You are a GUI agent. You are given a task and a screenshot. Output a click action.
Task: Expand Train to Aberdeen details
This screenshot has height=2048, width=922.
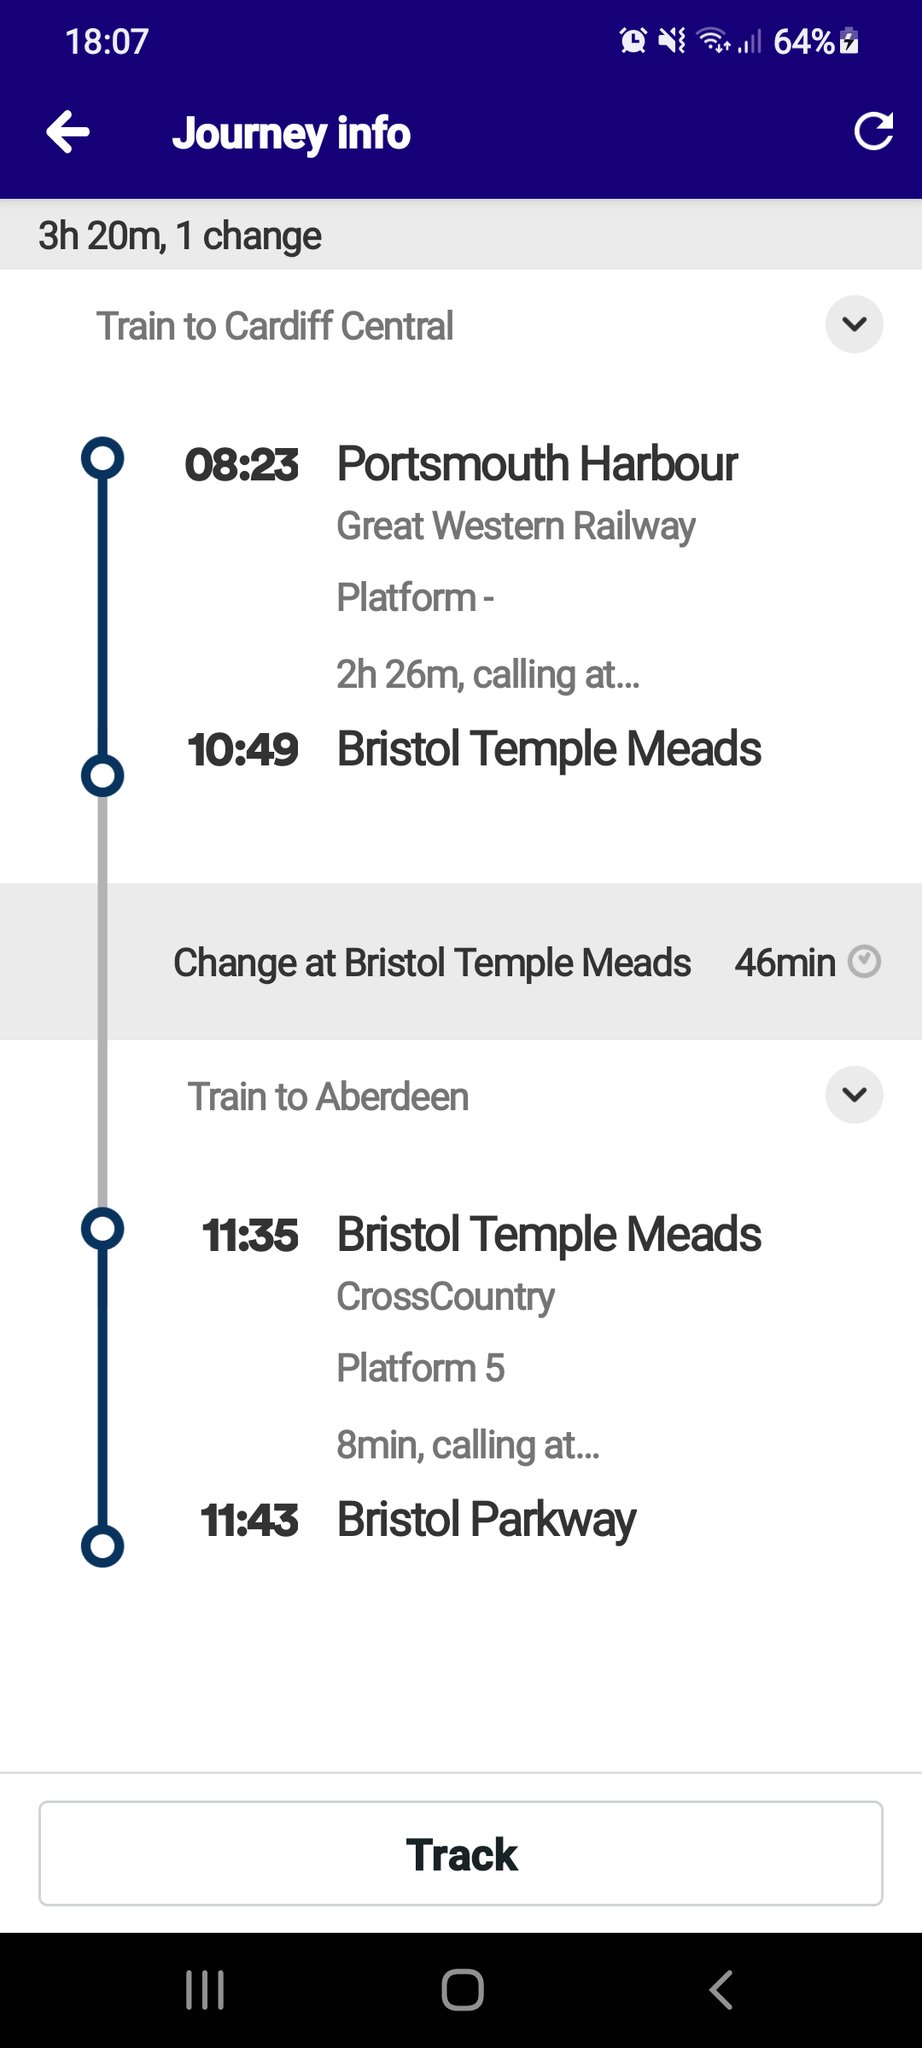pos(854,1095)
